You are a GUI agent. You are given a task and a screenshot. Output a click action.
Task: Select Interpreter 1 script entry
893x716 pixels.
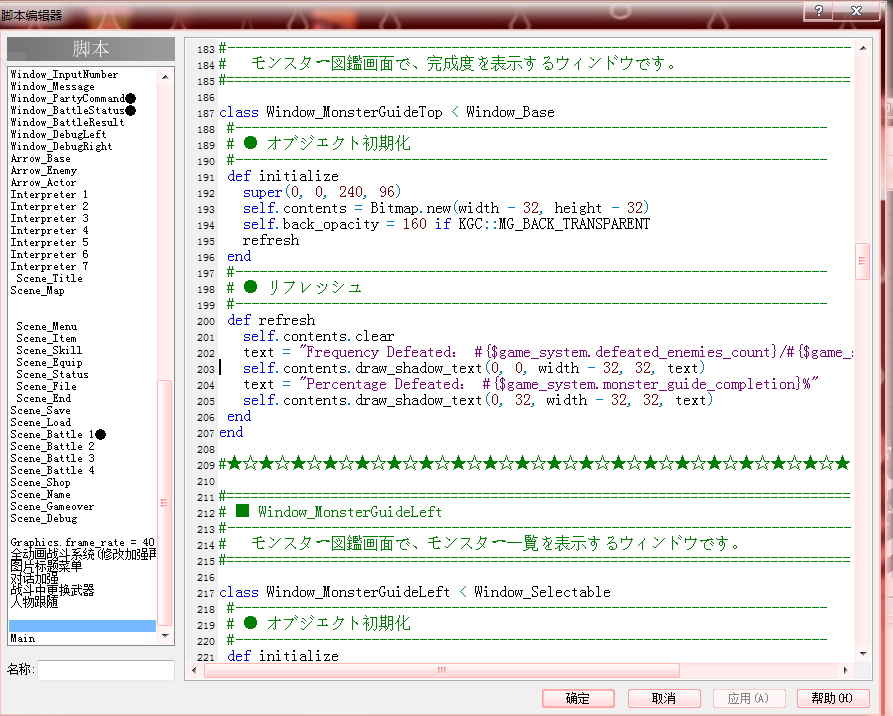click(x=49, y=194)
